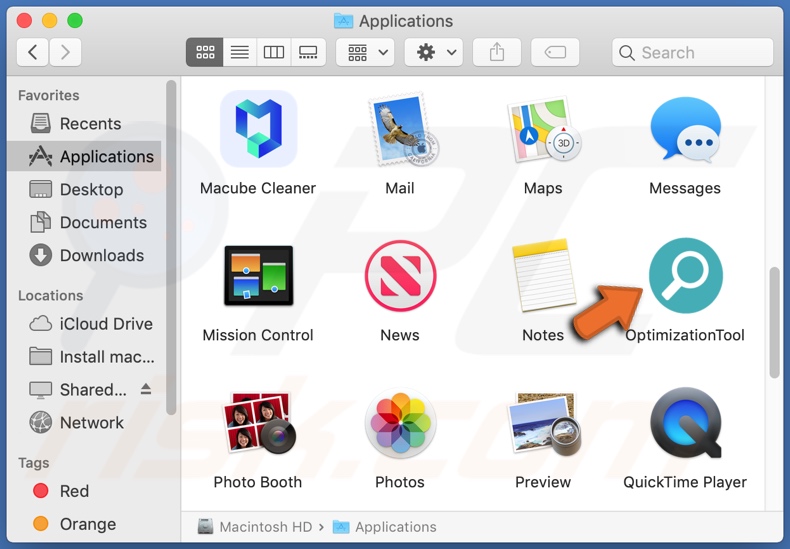Image resolution: width=790 pixels, height=549 pixels.
Task: Click the "Photo Booth" label text
Action: coord(258,483)
